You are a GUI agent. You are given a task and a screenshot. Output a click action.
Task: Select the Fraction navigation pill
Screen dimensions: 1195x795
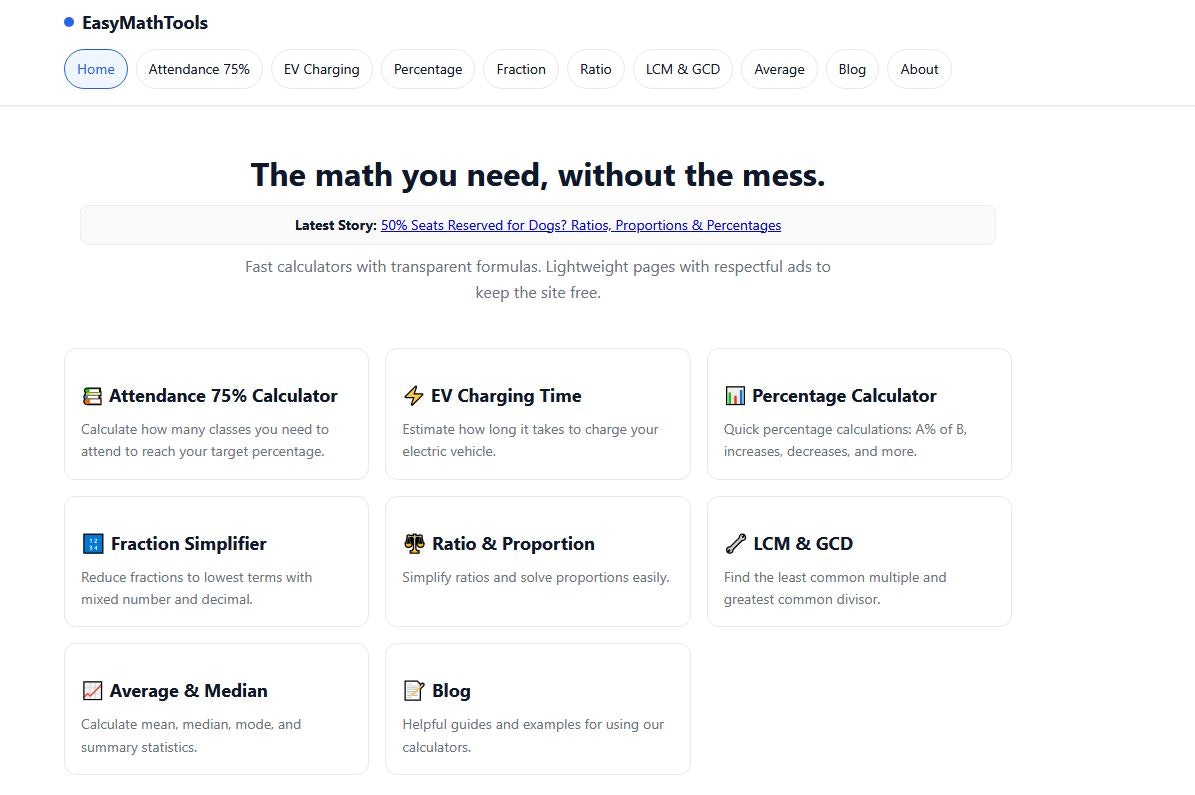(520, 69)
